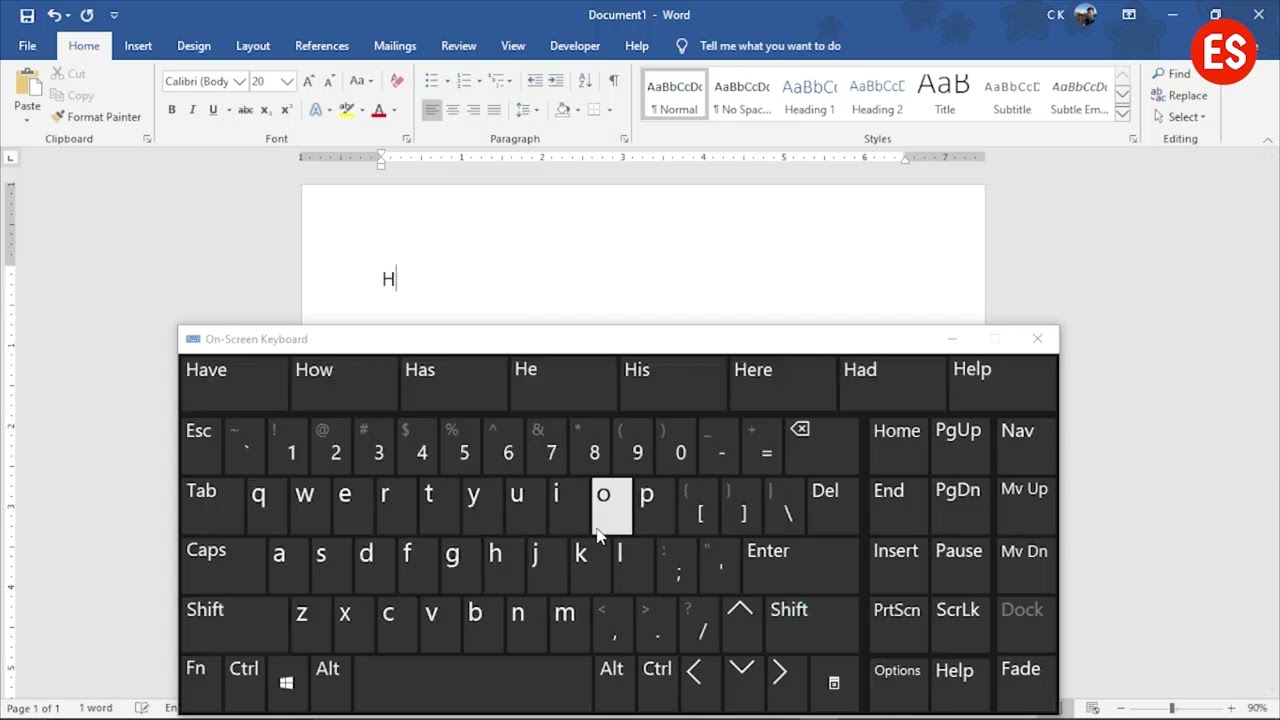Open the File tab
This screenshot has height=720, width=1280.
28,46
